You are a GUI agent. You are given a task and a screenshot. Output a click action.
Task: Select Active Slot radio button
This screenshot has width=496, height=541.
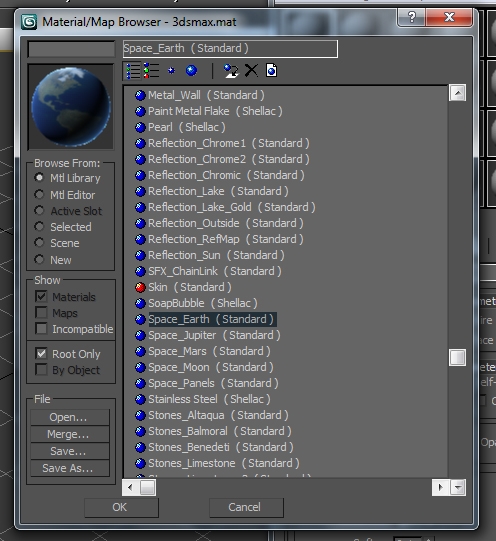(39, 210)
